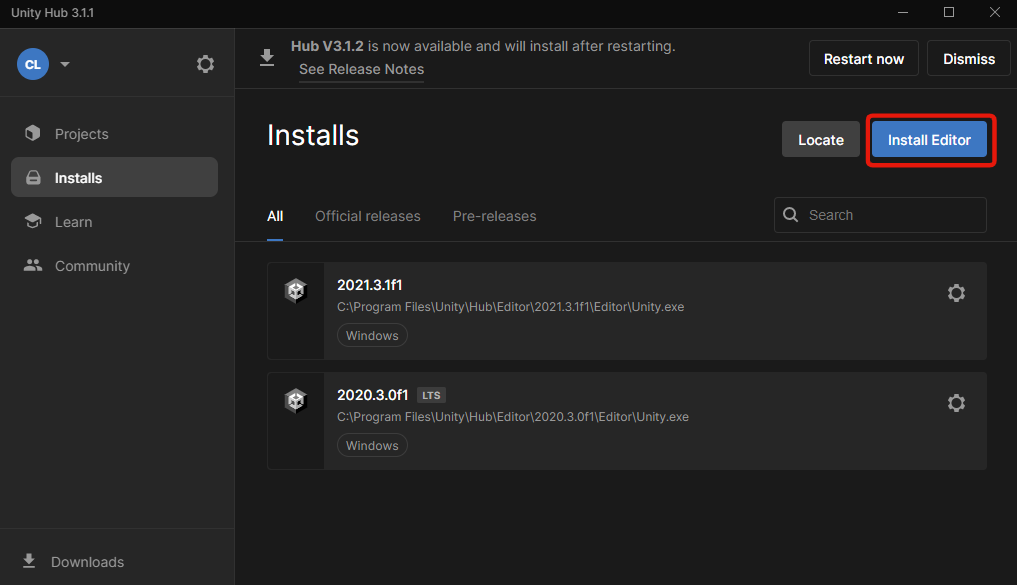
Task: Click Unity logo icon of 2020.3.0f1
Action: [x=296, y=401]
